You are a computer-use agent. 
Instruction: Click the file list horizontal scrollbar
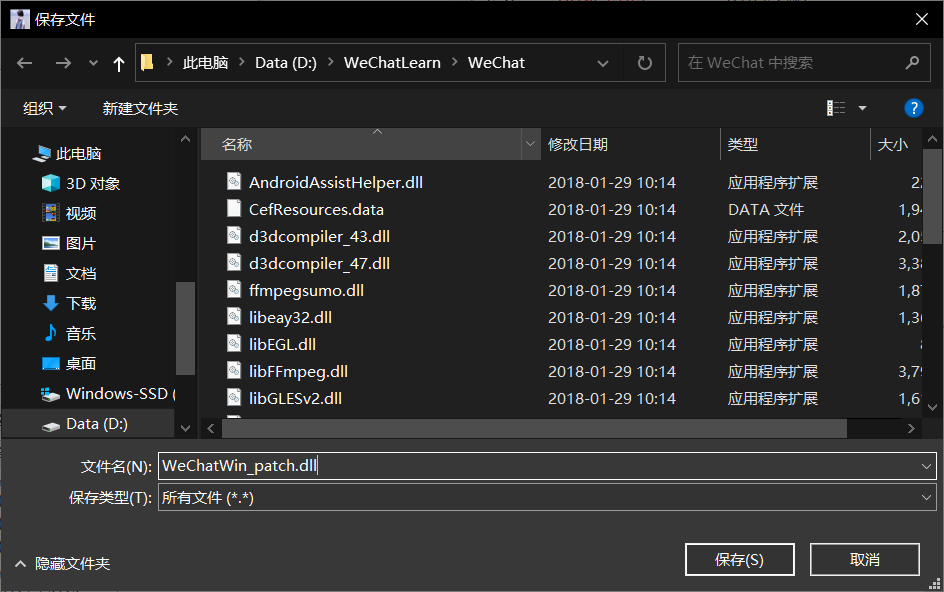click(534, 428)
